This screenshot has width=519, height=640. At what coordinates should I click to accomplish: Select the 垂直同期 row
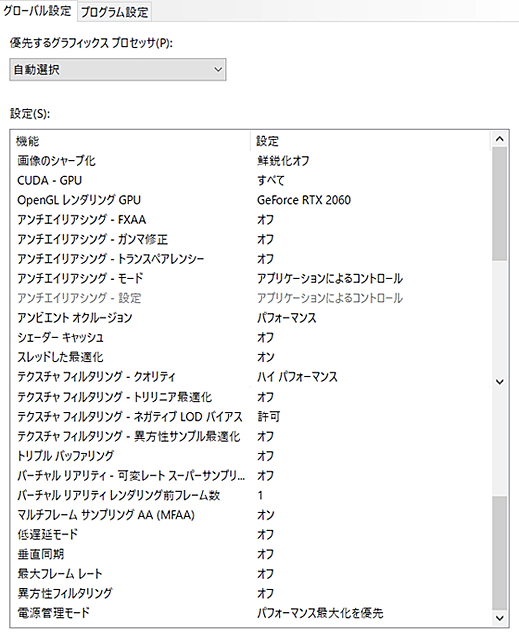[x=251, y=554]
